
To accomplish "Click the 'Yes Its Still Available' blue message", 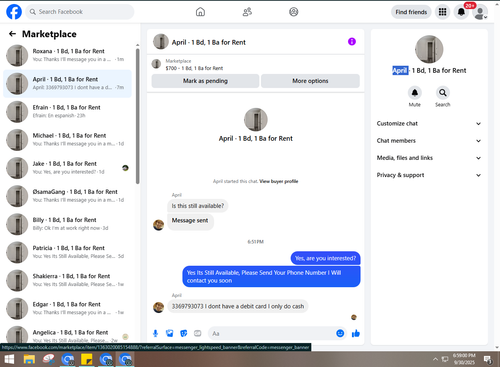I will [271, 277].
